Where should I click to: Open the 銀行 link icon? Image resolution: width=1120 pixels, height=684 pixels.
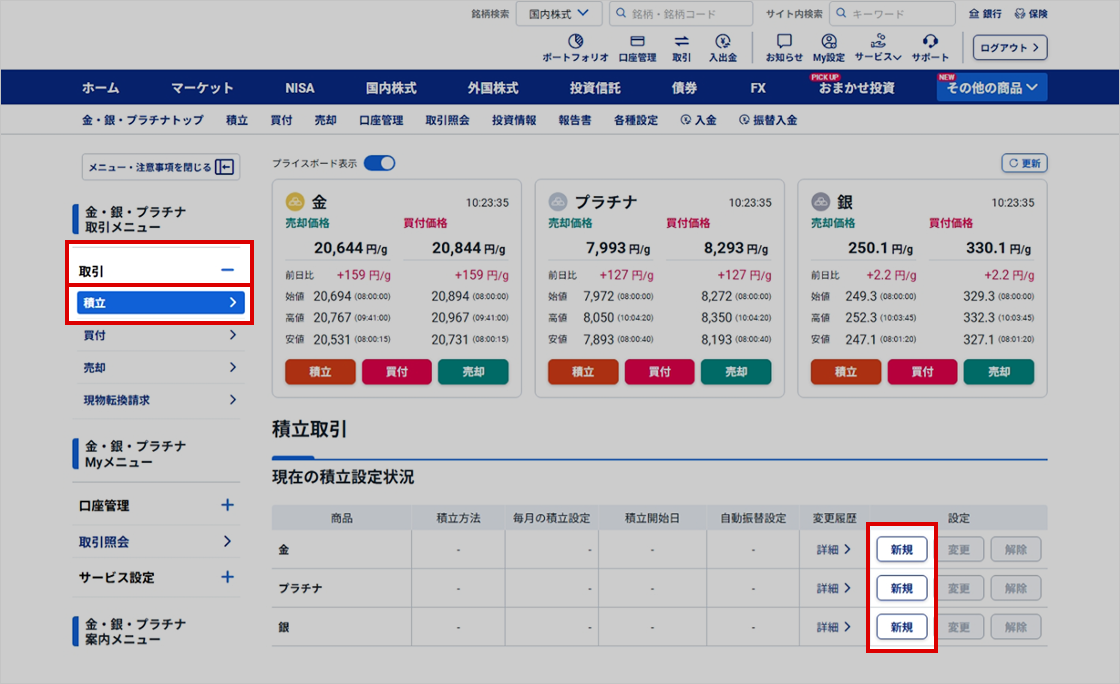coord(976,14)
